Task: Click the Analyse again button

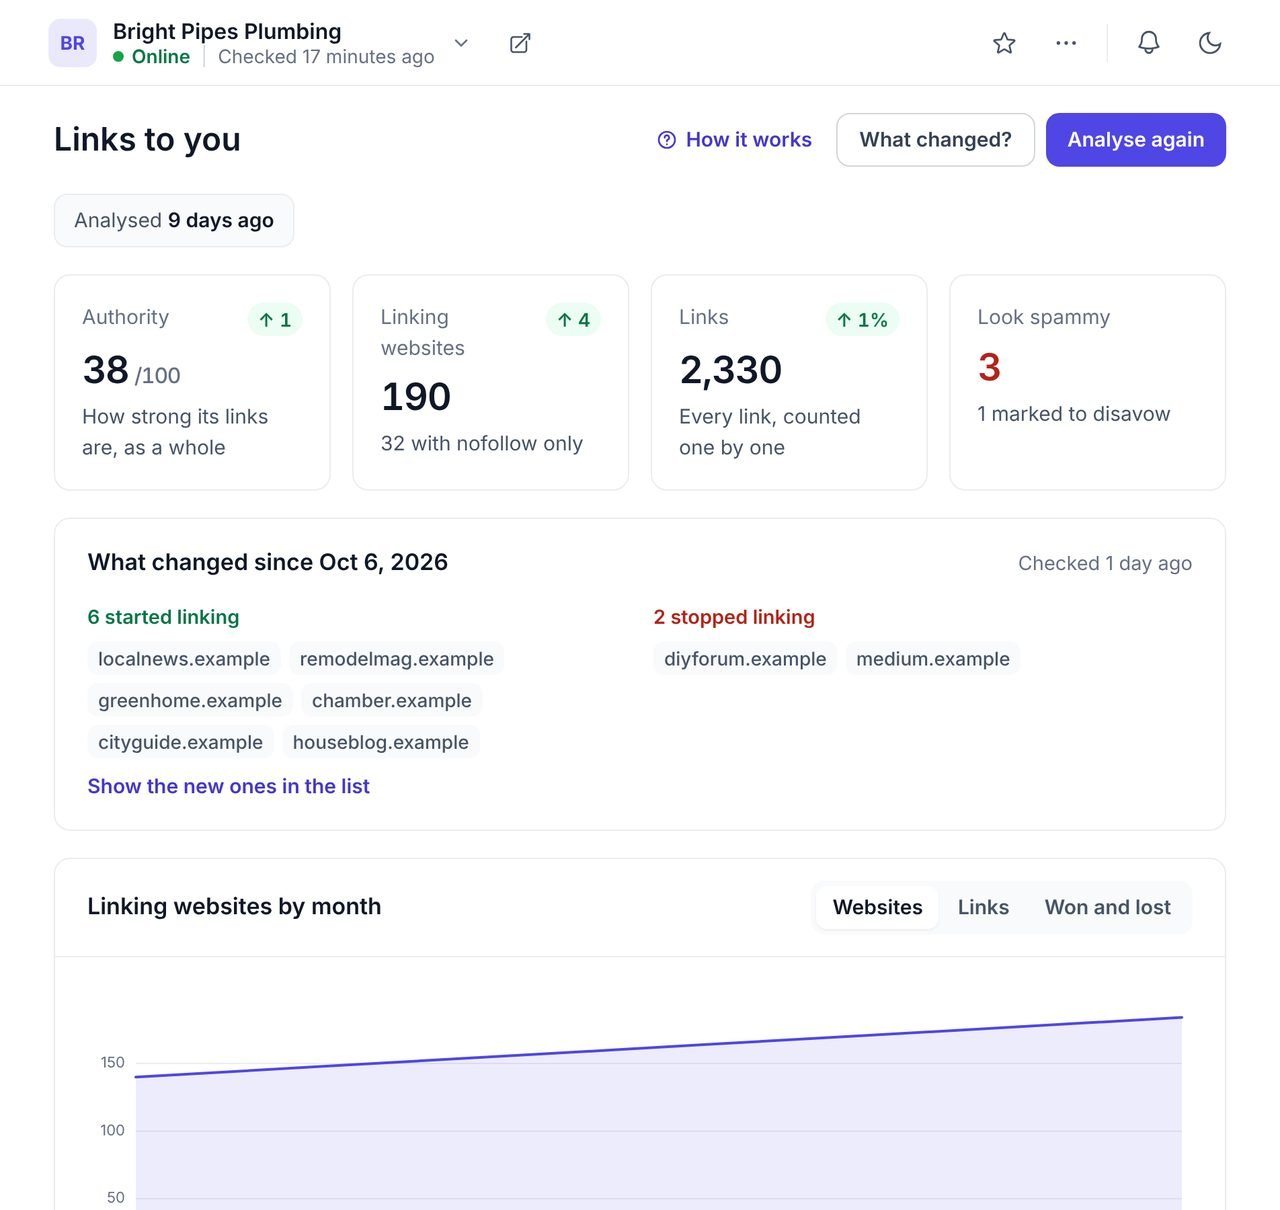Action: tap(1136, 140)
